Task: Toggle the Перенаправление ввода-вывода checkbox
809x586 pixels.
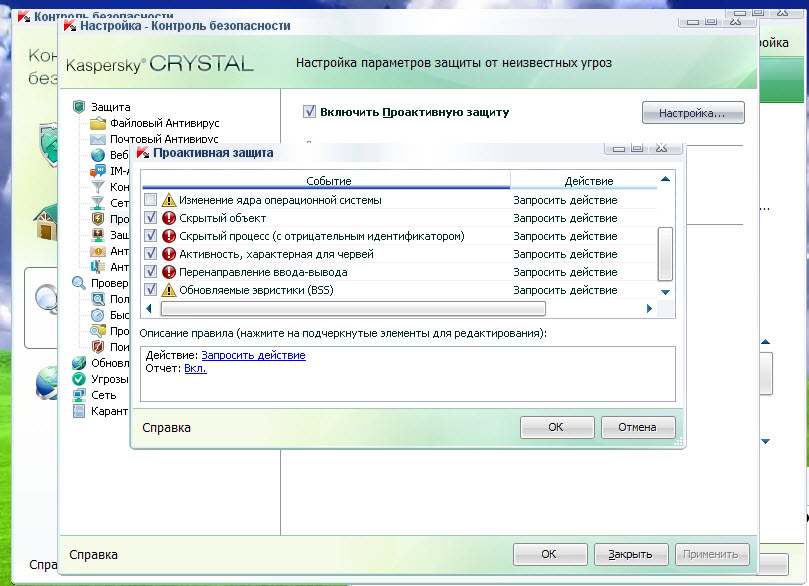Action: pyautogui.click(x=150, y=272)
